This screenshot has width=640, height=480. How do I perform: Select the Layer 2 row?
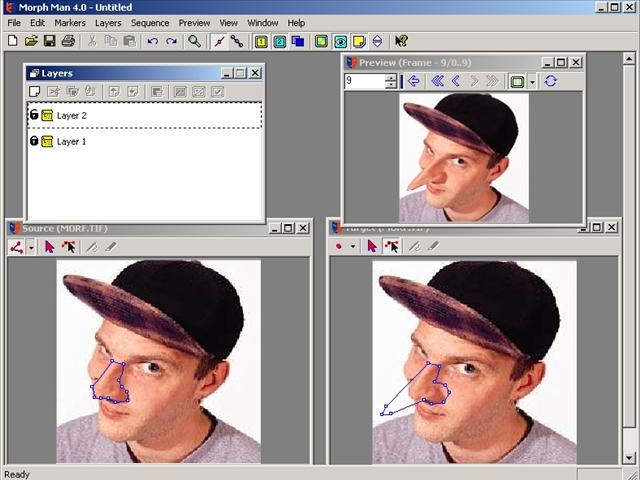click(x=144, y=116)
